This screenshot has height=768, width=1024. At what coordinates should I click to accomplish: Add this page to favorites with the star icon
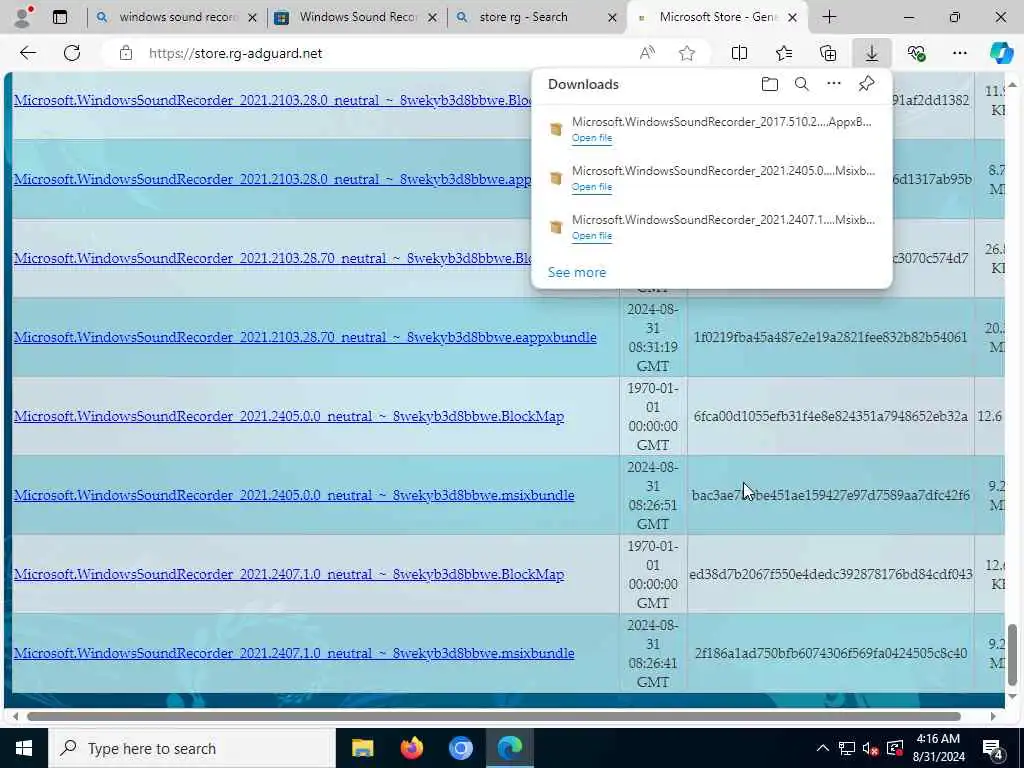tap(686, 53)
